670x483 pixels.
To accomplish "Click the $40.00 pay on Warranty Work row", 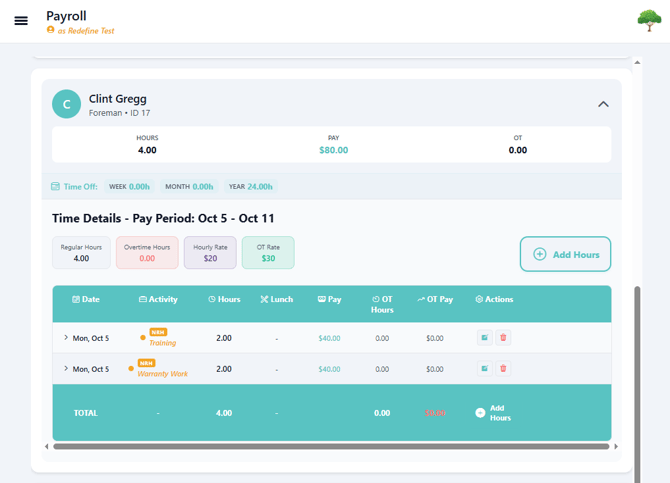I will pos(329,369).
